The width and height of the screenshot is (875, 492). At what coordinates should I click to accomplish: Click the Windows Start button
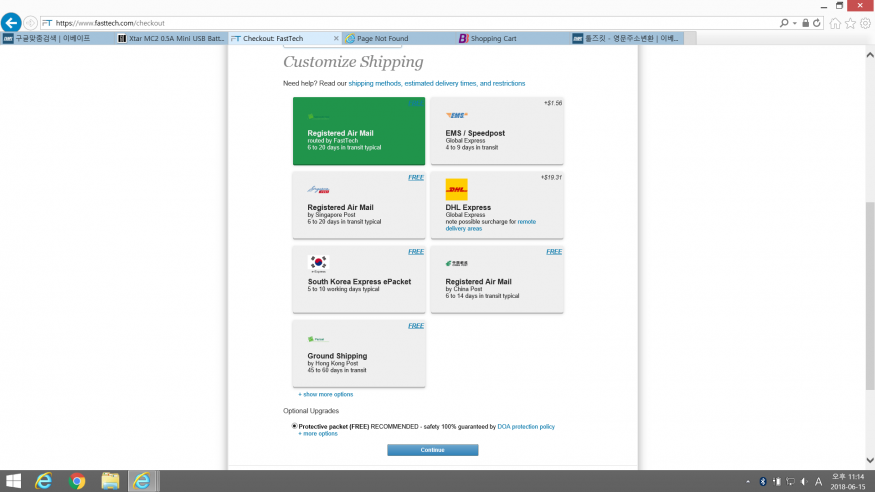(13, 481)
